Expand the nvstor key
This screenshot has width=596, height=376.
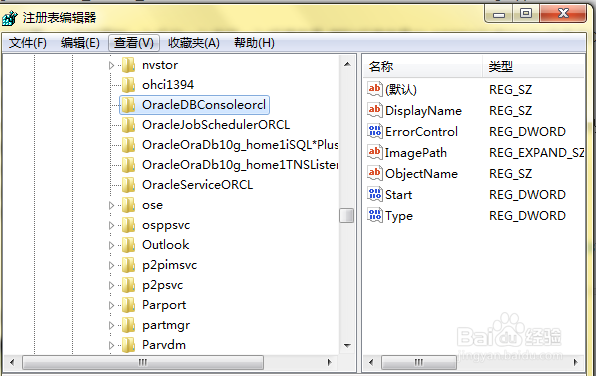pyautogui.click(x=111, y=65)
